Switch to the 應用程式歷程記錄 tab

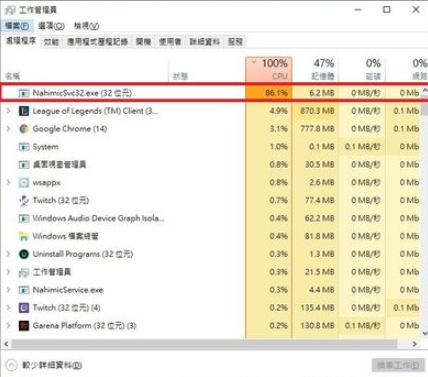pyautogui.click(x=97, y=42)
